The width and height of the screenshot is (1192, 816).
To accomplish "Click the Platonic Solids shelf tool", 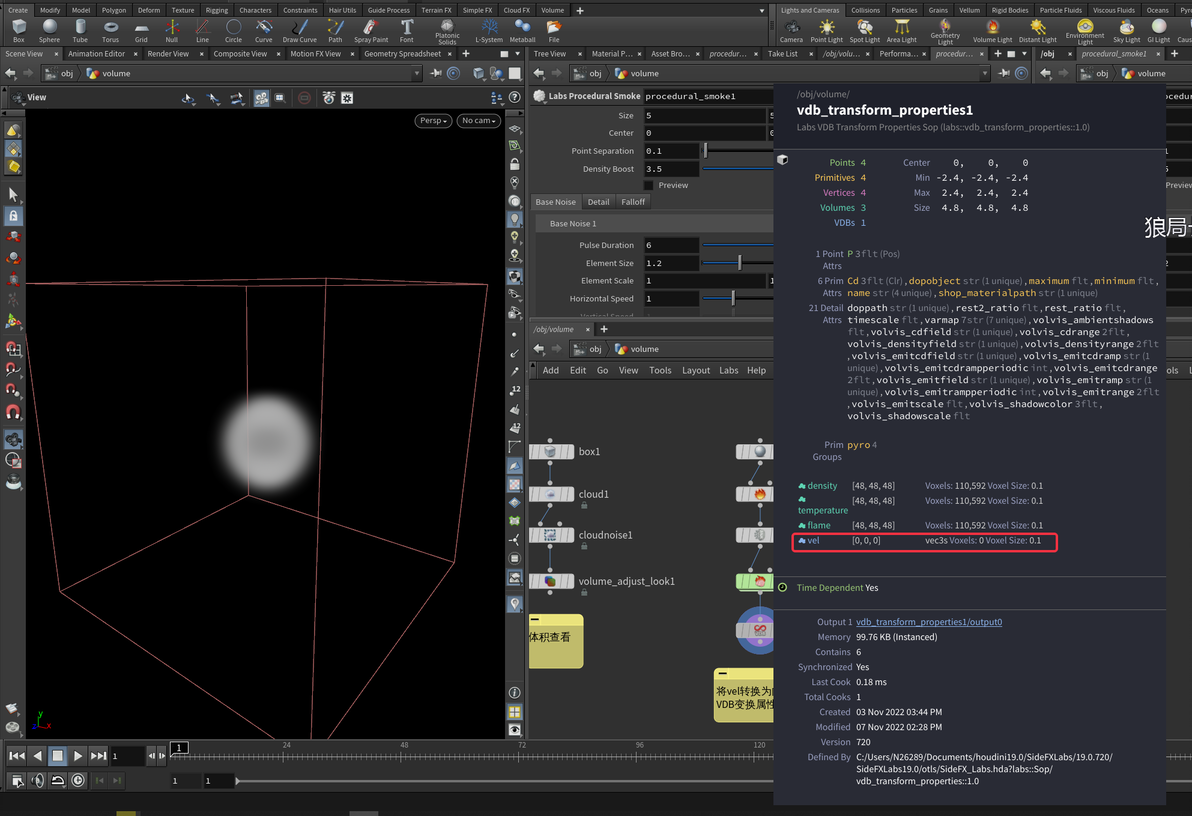I will [447, 30].
